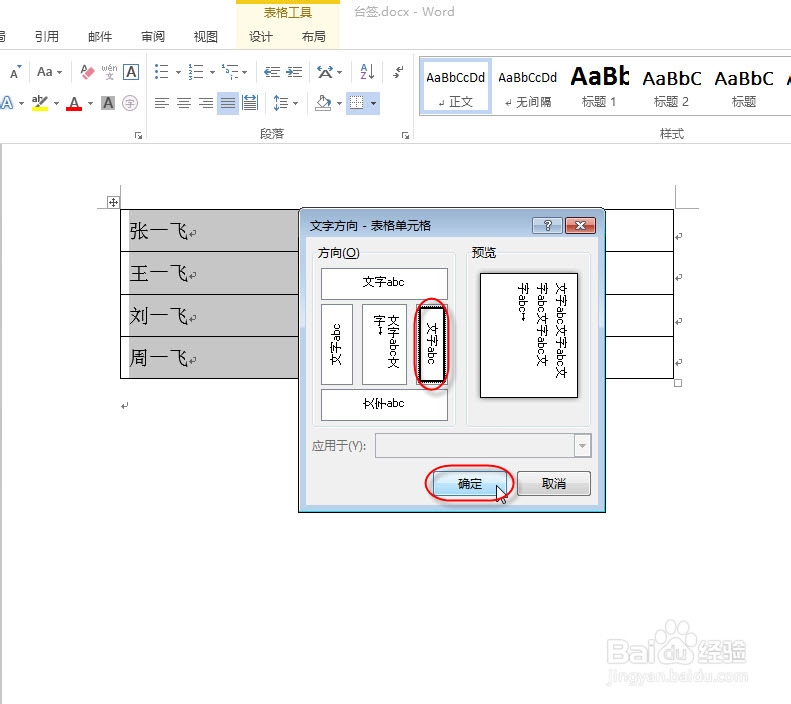The image size is (791, 704).
Task: Expand the bullets dropdown arrow
Action: pyautogui.click(x=178, y=73)
